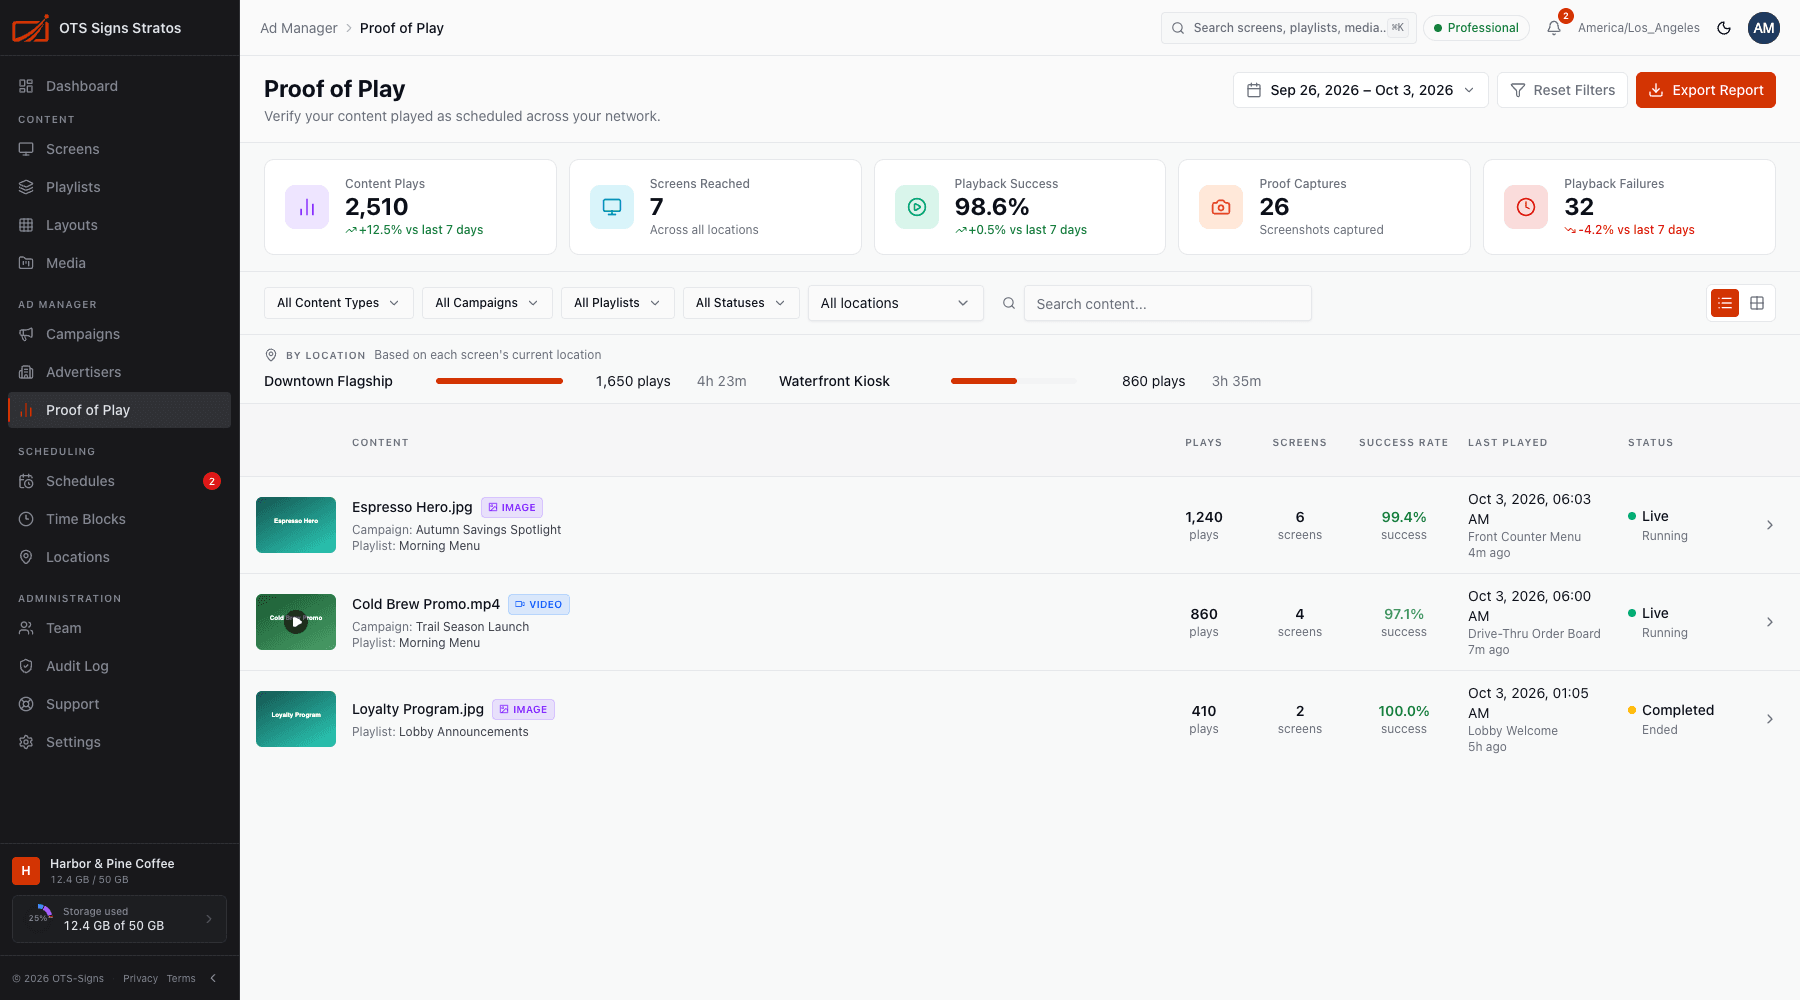Click Ad Manager breadcrumb link

[299, 28]
